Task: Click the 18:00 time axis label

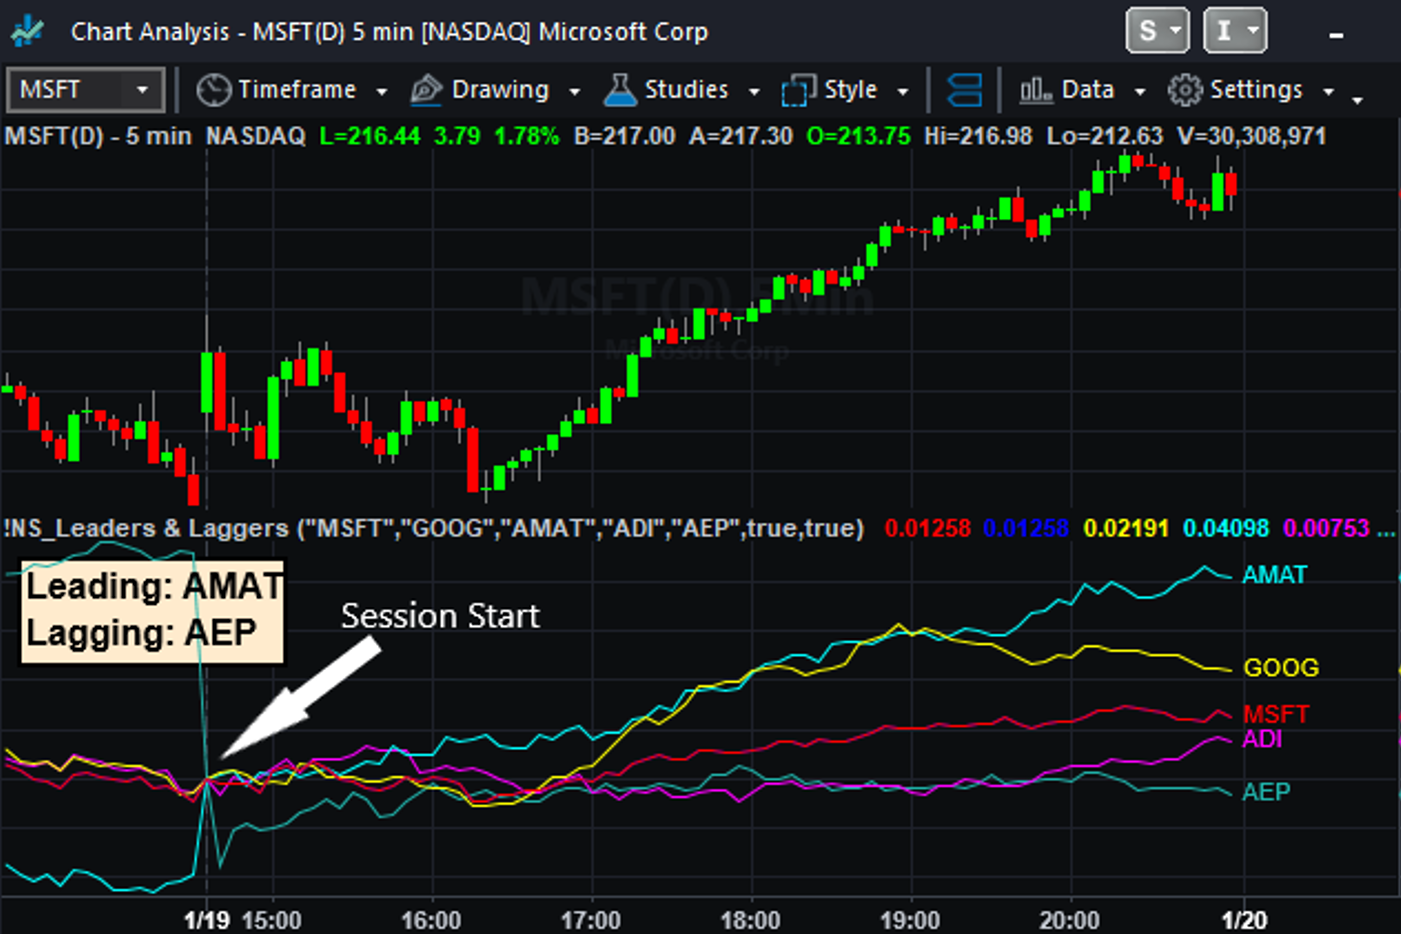Action: click(750, 920)
